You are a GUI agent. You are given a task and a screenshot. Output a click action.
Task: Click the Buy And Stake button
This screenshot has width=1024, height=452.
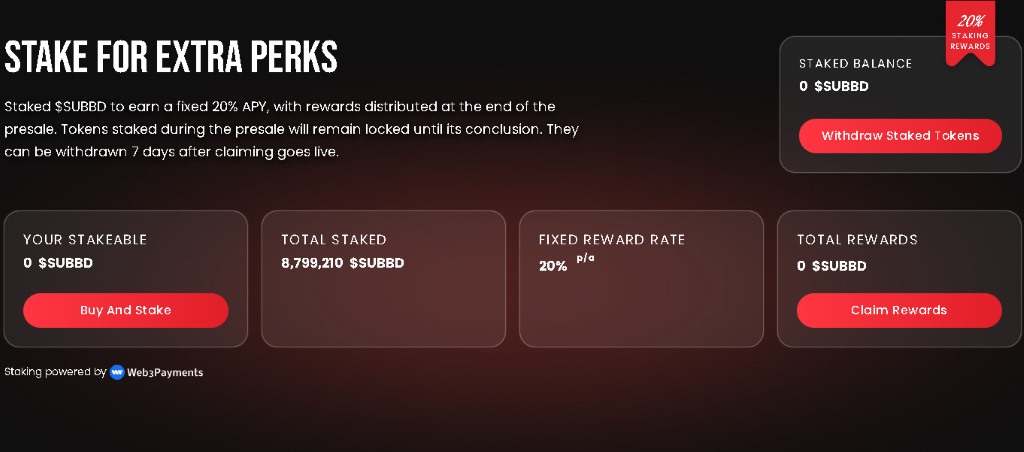(x=125, y=310)
